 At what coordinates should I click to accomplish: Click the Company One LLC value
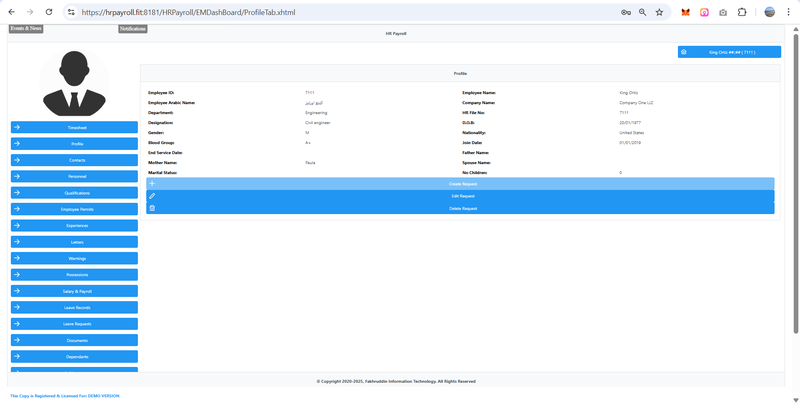coord(636,103)
